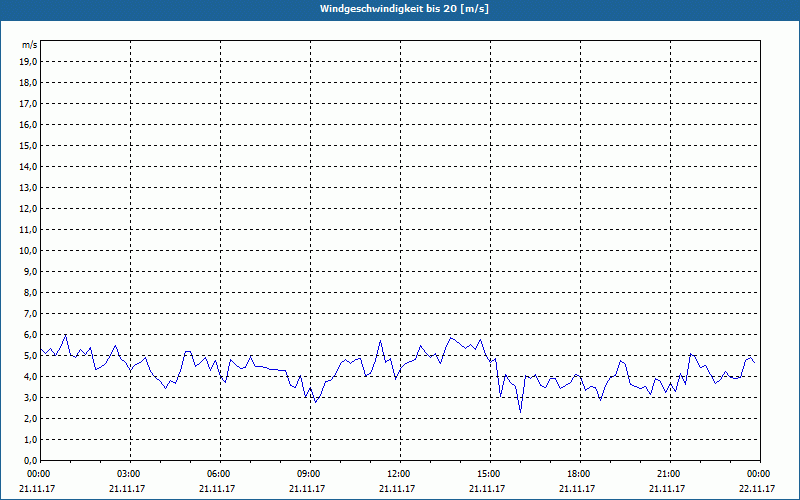This screenshot has height=500, width=800.
Task: Click the 1,0 y-axis label
Action: [30, 439]
